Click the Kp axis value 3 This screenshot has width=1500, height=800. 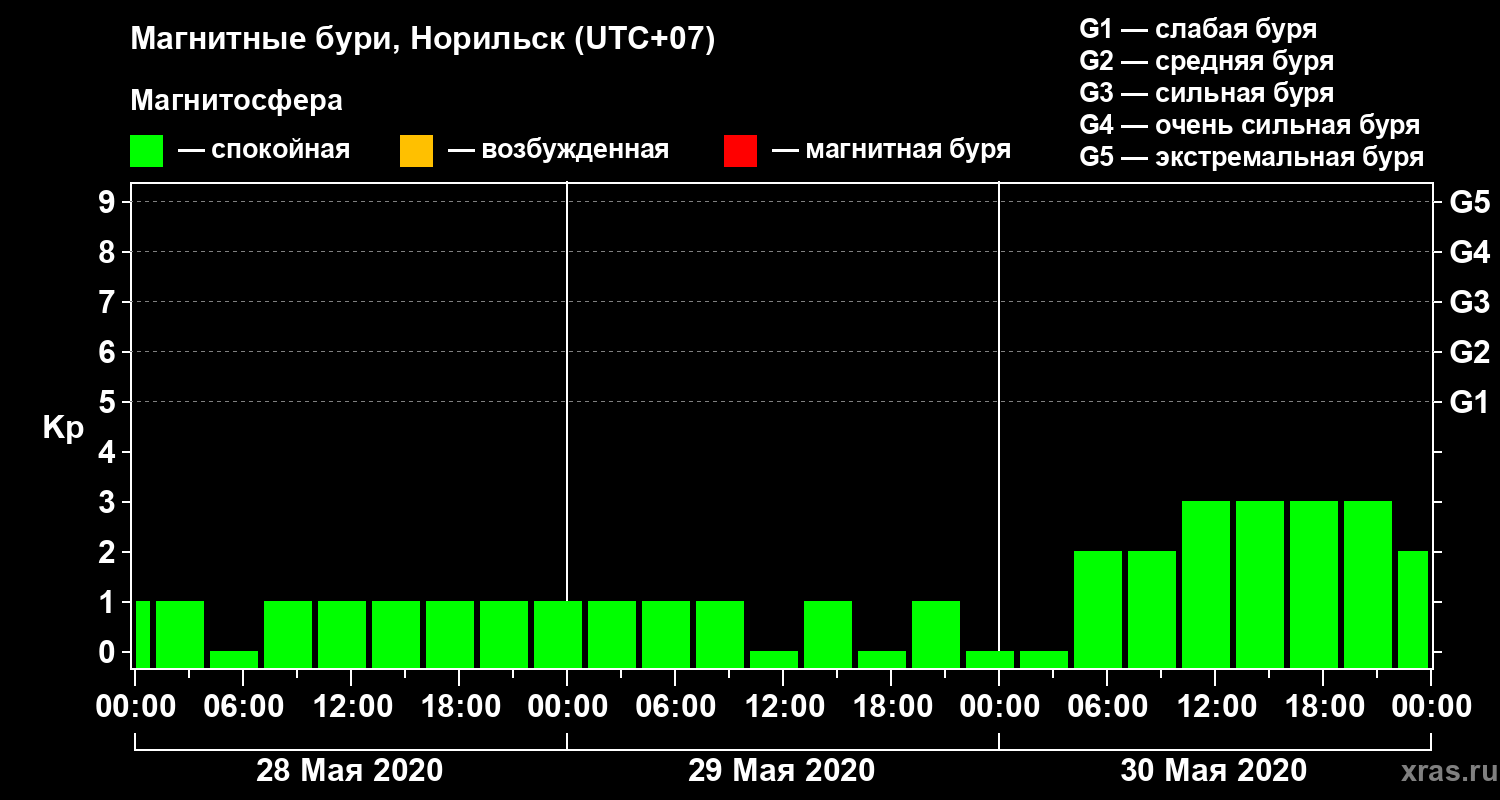pos(109,502)
